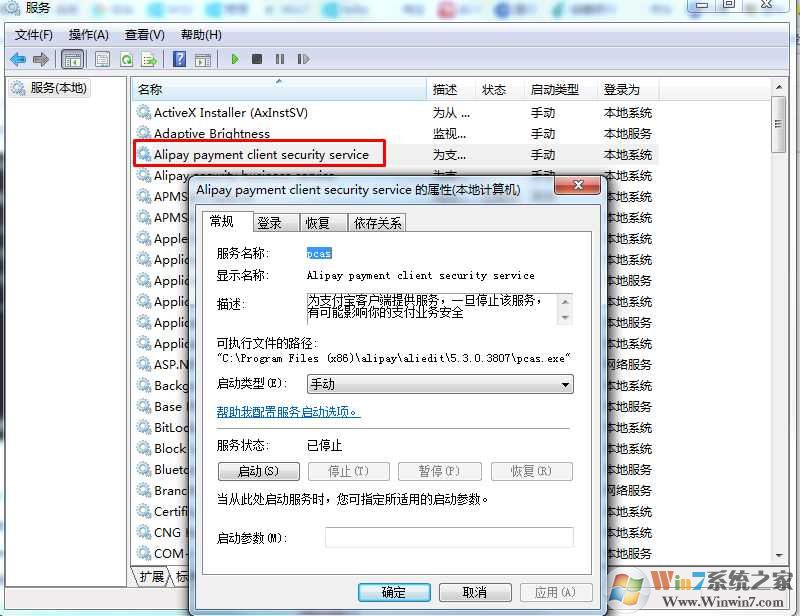The width and height of the screenshot is (800, 616).
Task: Click services list vertical scrollbar thumb
Action: pyautogui.click(x=779, y=124)
